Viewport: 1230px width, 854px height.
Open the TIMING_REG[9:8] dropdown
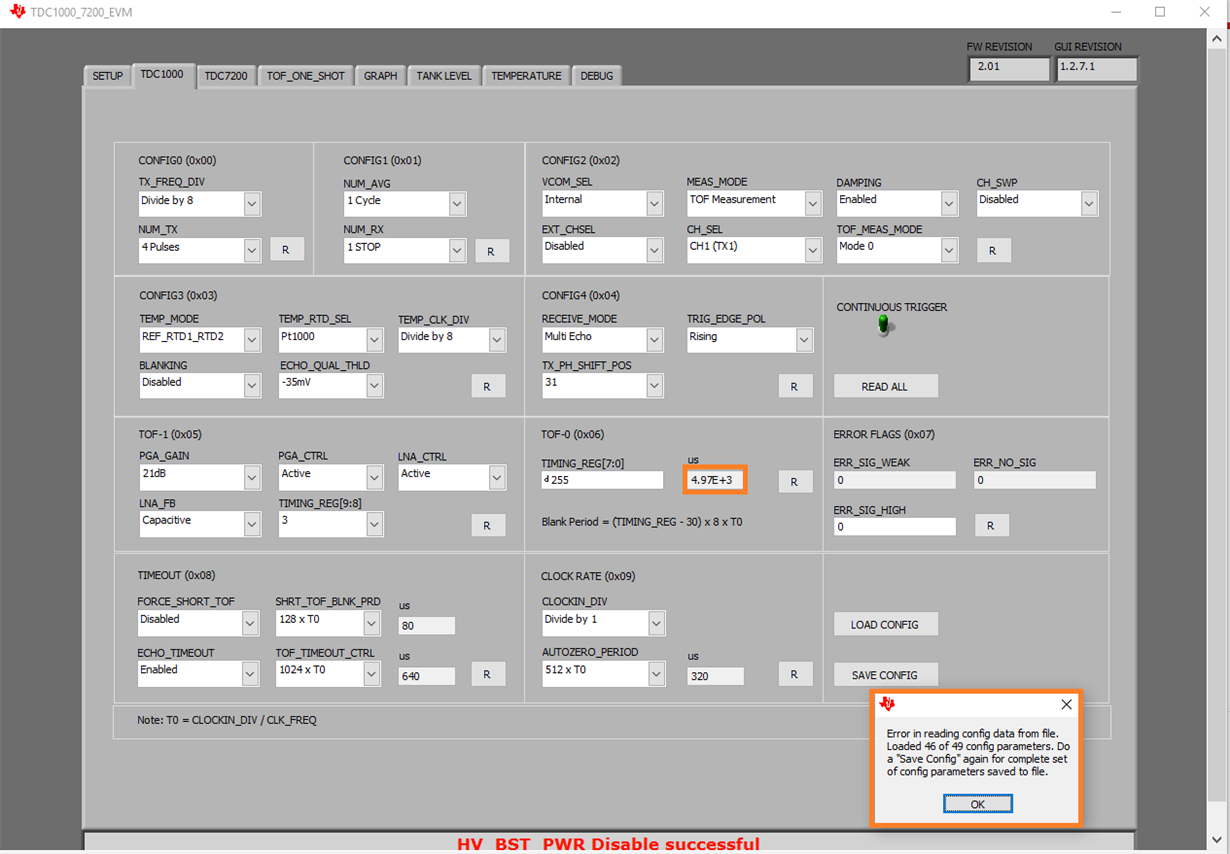click(374, 524)
